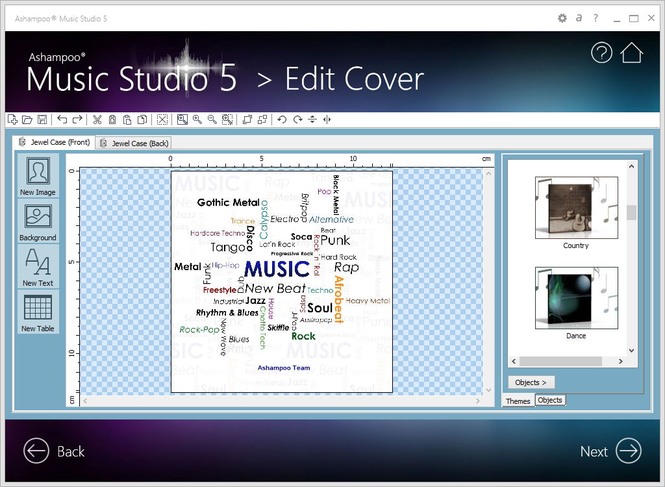Undo the last edit
The width and height of the screenshot is (665, 487).
(62, 120)
